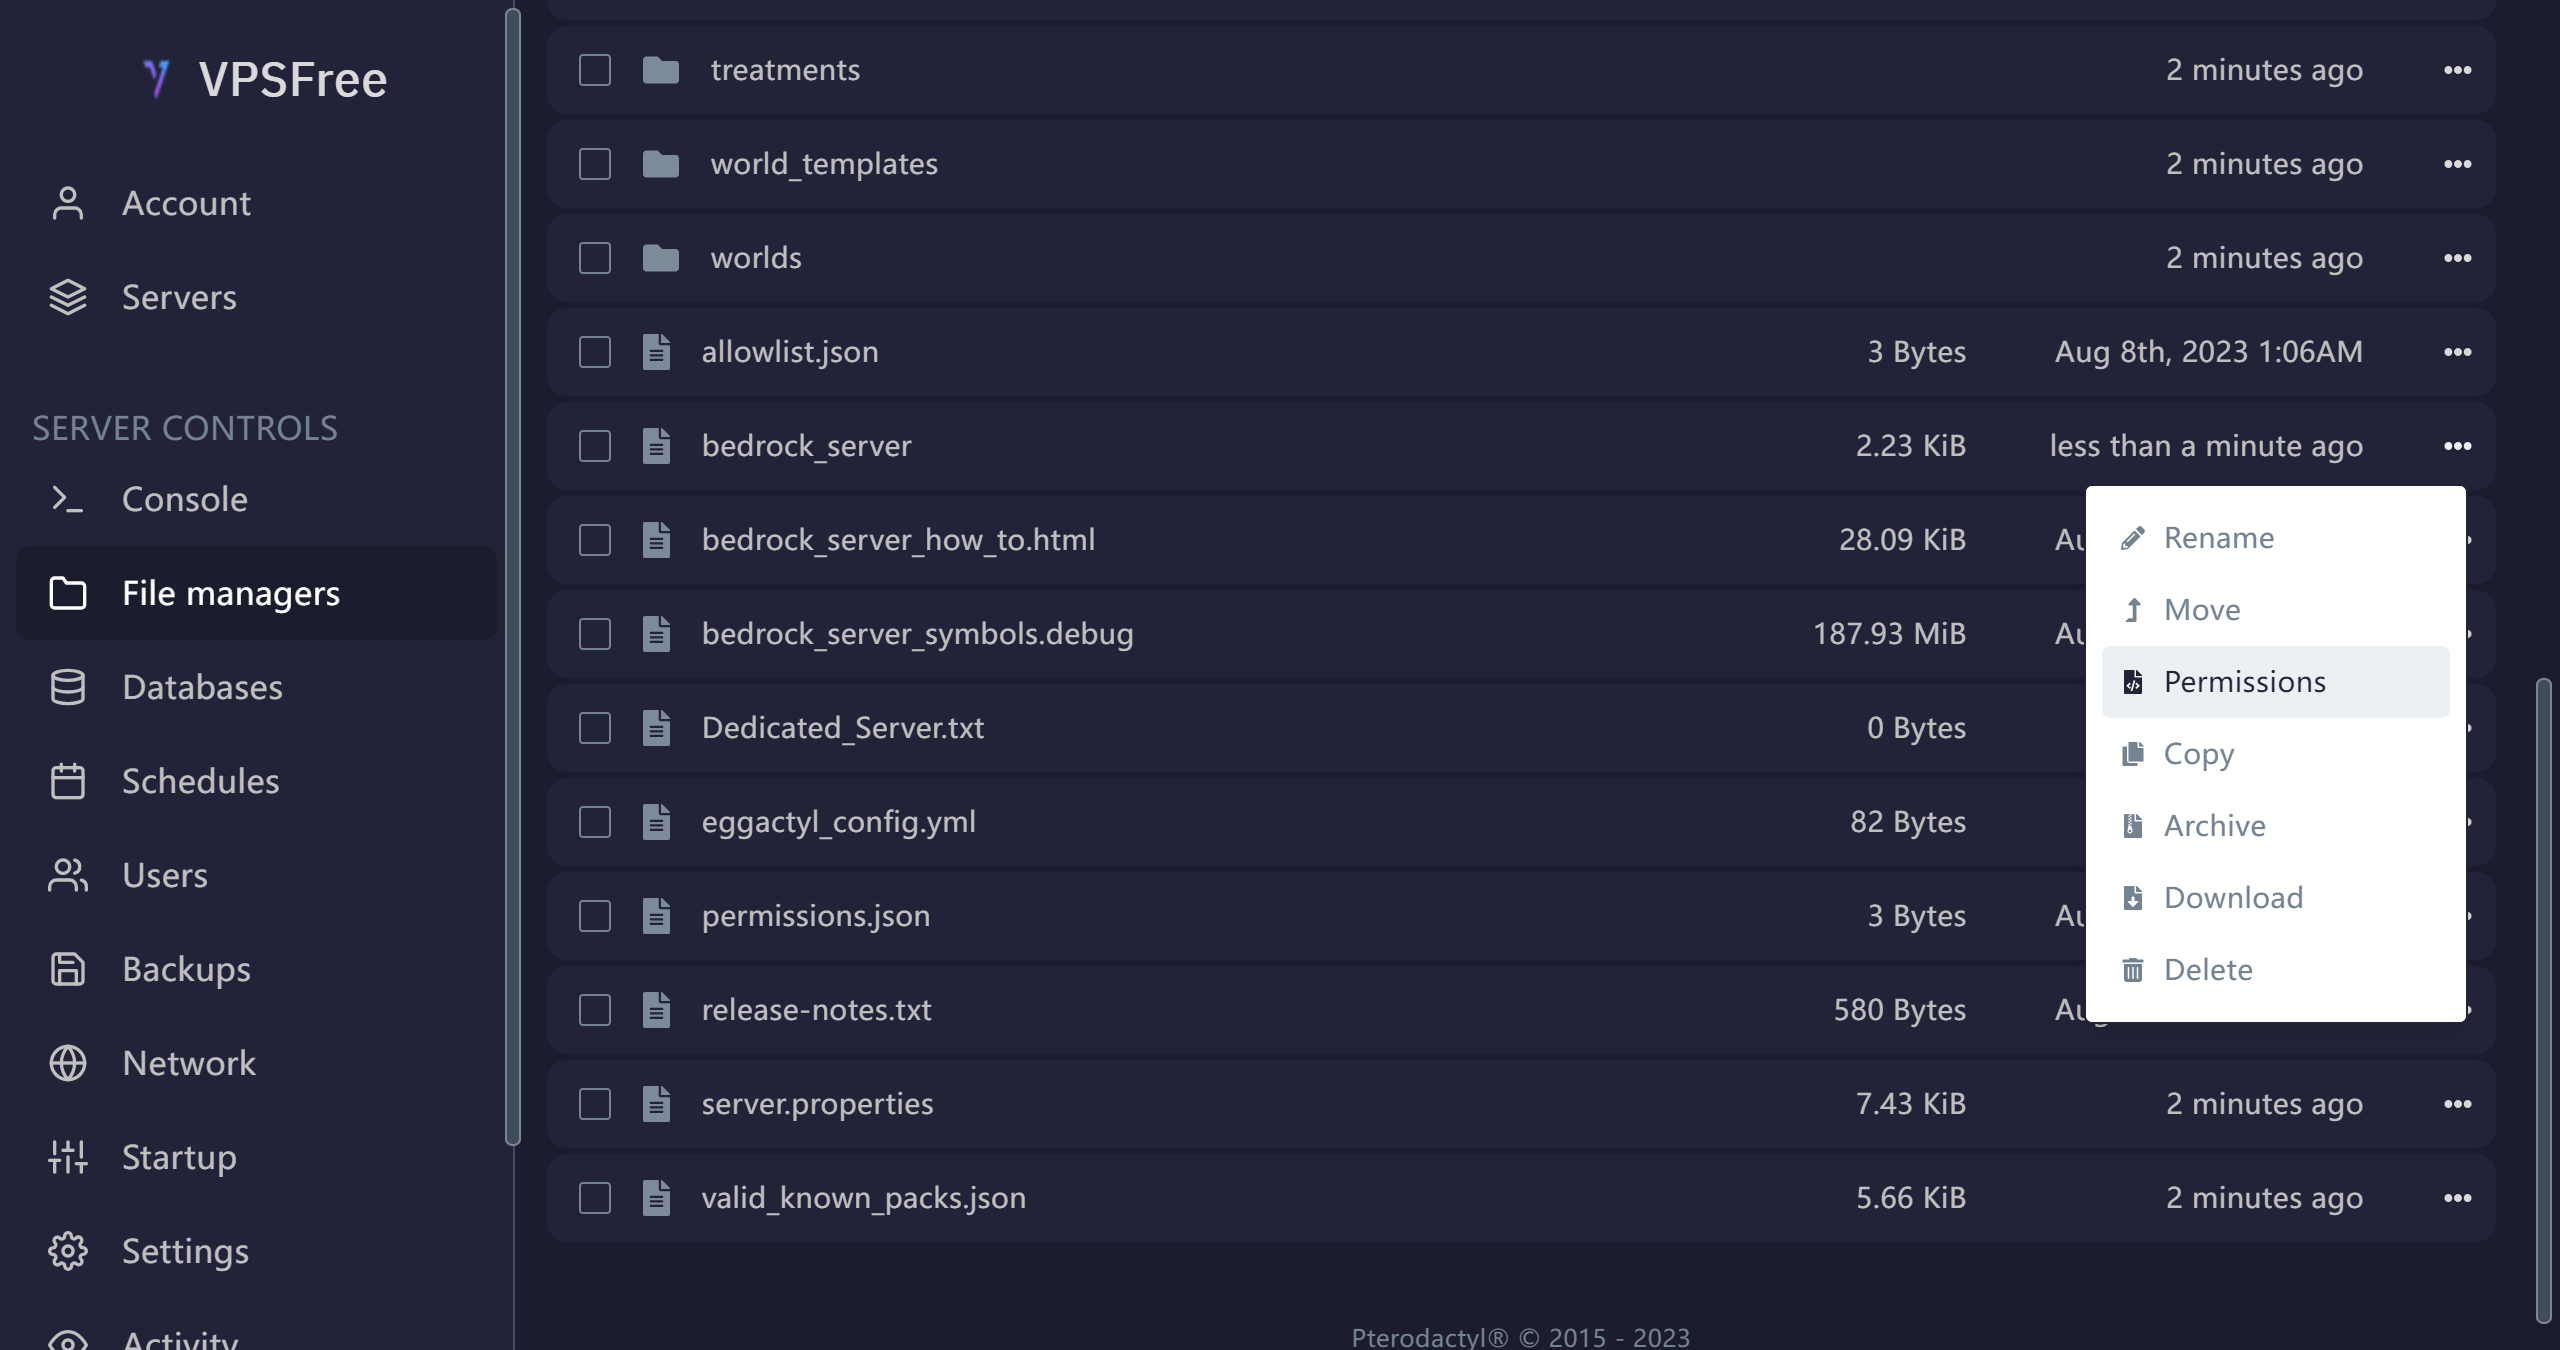2560x1350 pixels.
Task: Click the Databases cylinder icon
Action: [67, 687]
